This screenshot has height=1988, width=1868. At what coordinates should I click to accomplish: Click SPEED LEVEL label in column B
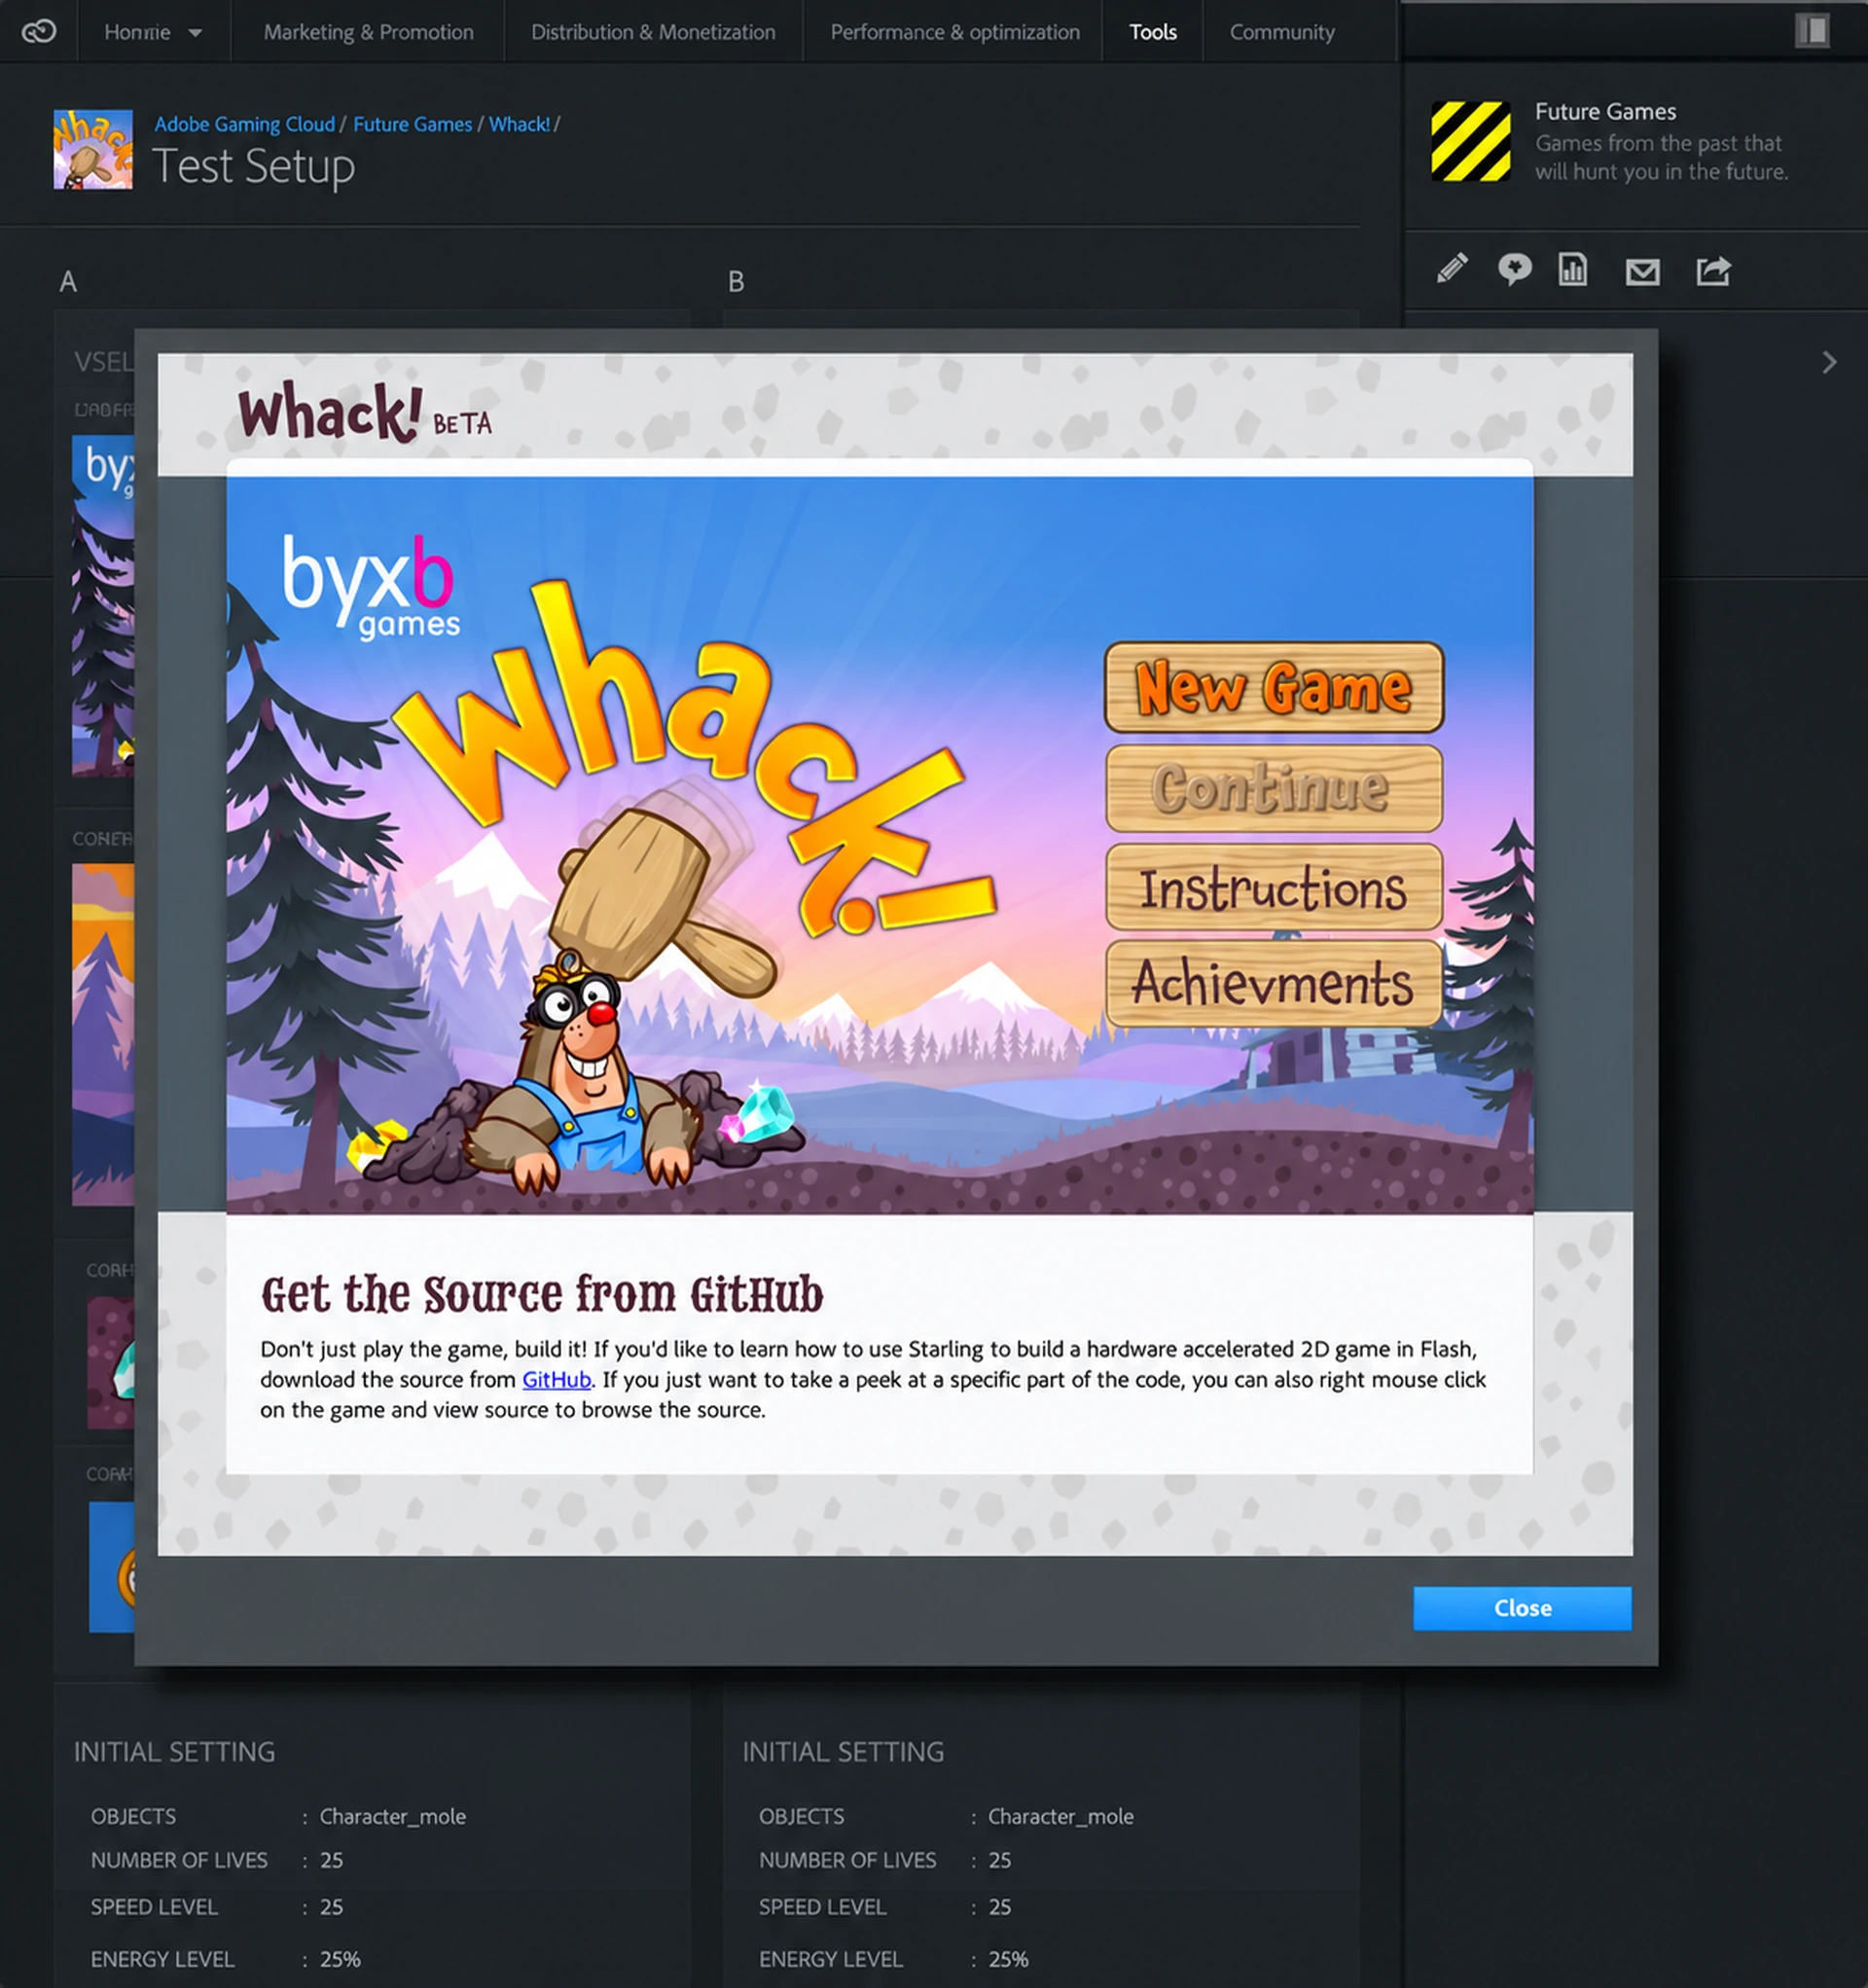tap(822, 1907)
